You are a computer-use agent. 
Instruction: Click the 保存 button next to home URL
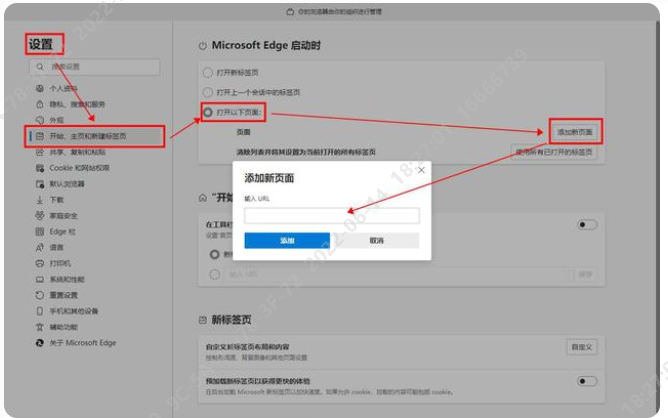tap(586, 274)
